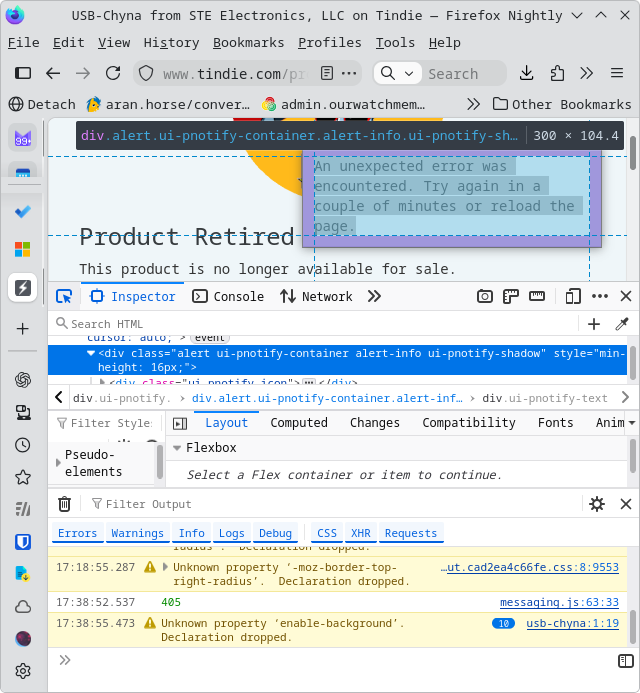
Task: Open the Tools menu
Action: click(395, 43)
